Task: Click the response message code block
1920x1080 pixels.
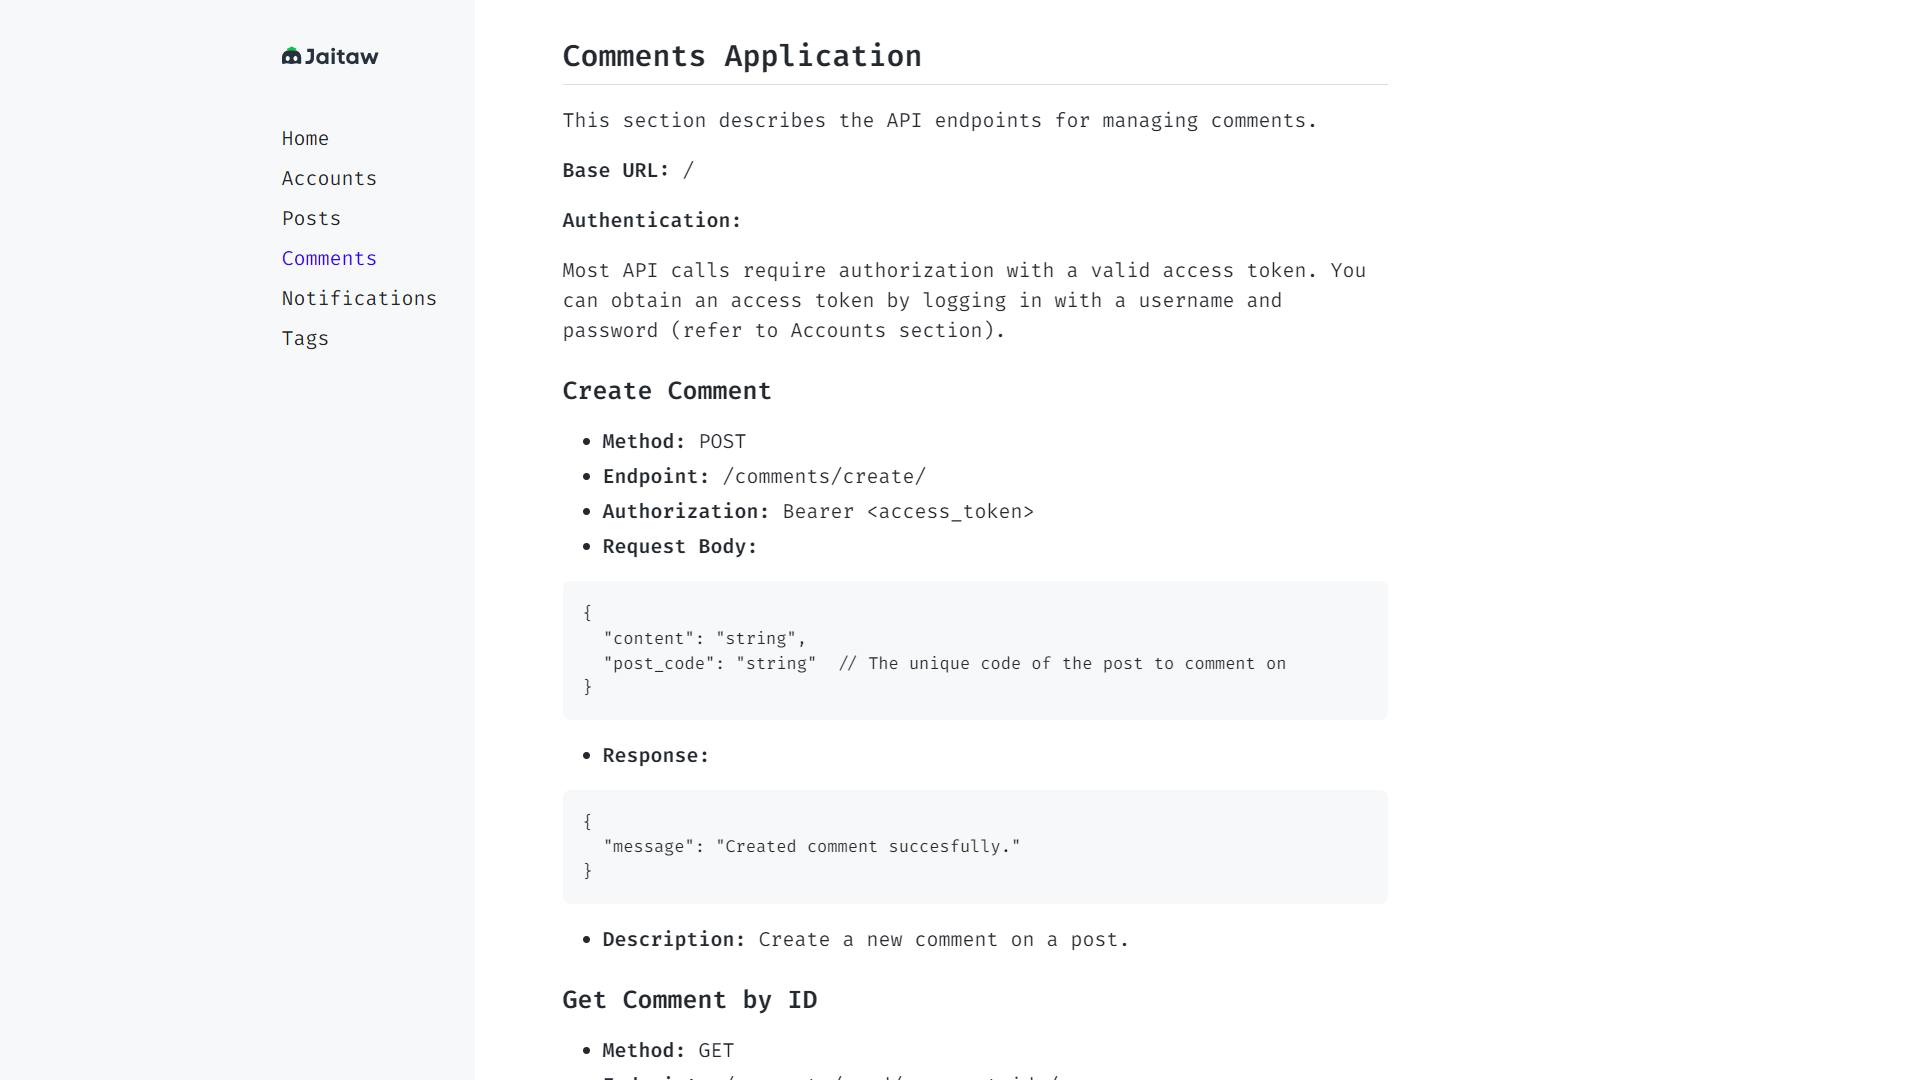Action: tap(974, 846)
